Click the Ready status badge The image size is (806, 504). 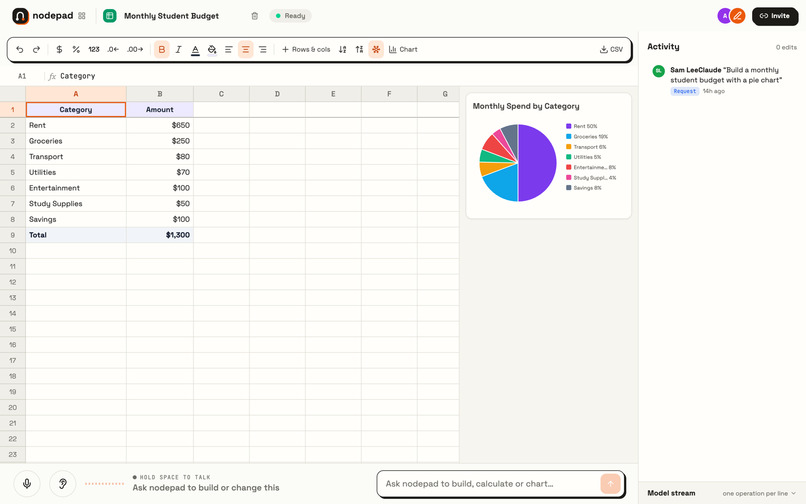(290, 16)
